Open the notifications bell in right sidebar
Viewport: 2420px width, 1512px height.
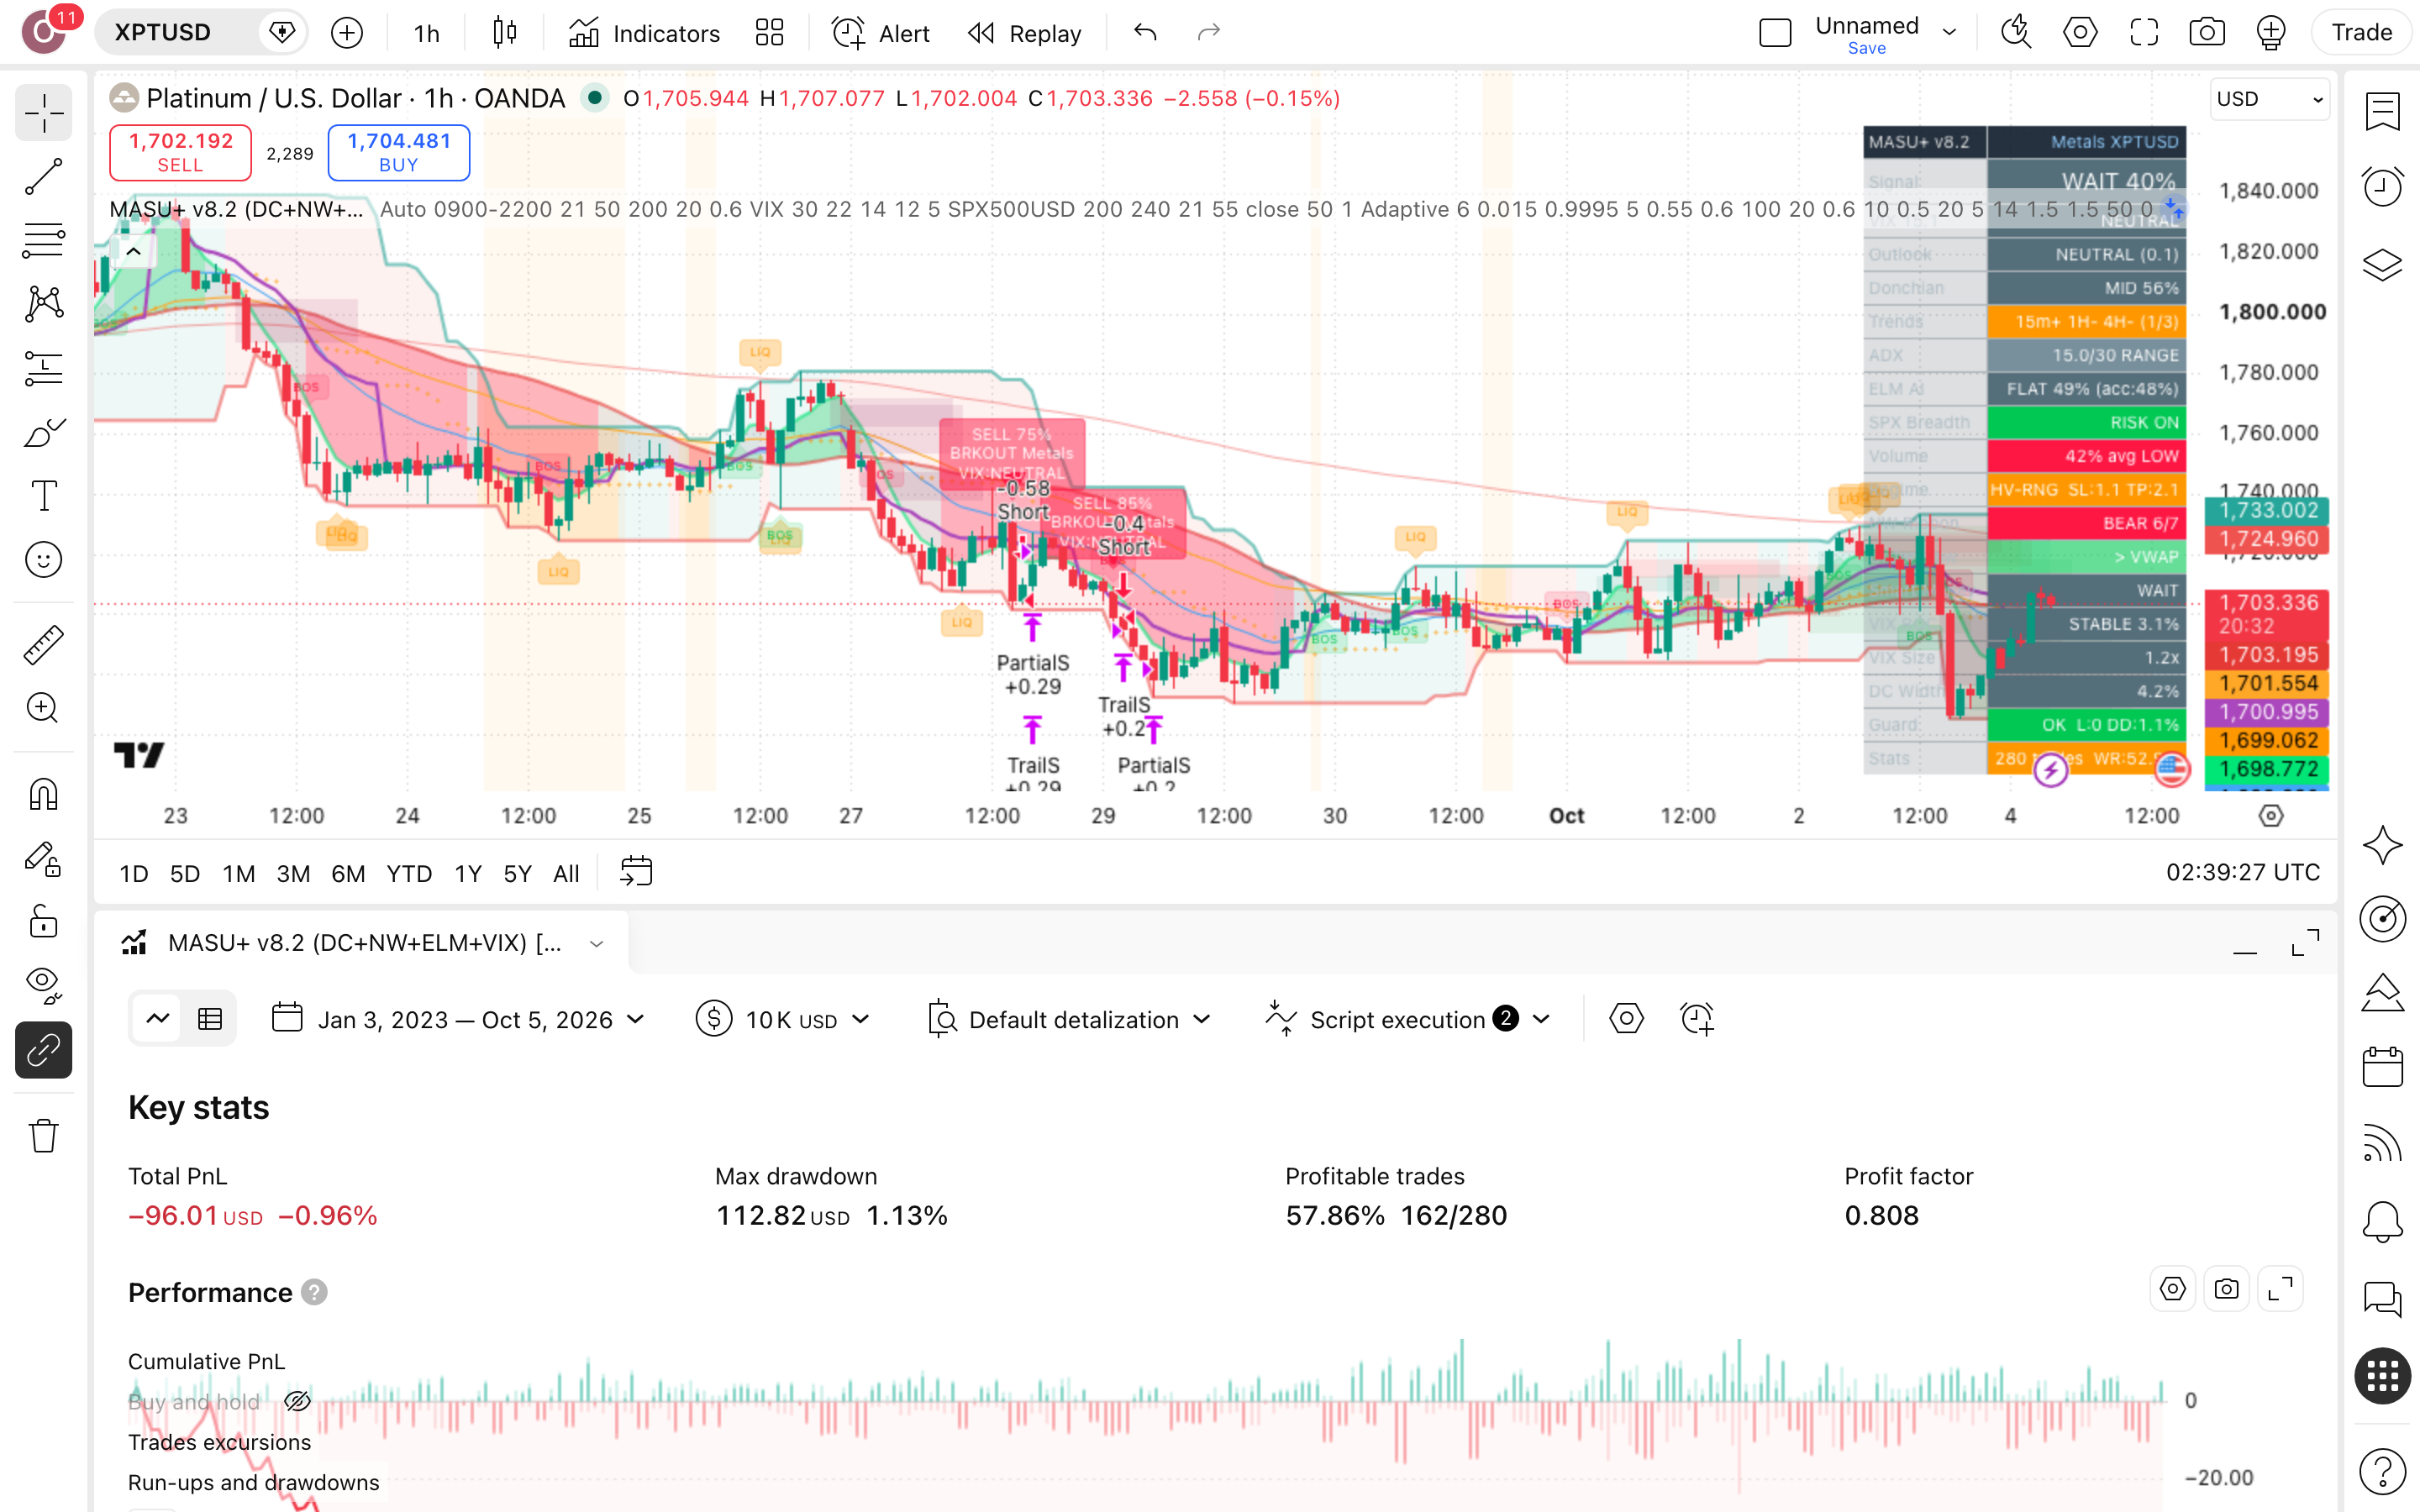tap(2382, 1222)
